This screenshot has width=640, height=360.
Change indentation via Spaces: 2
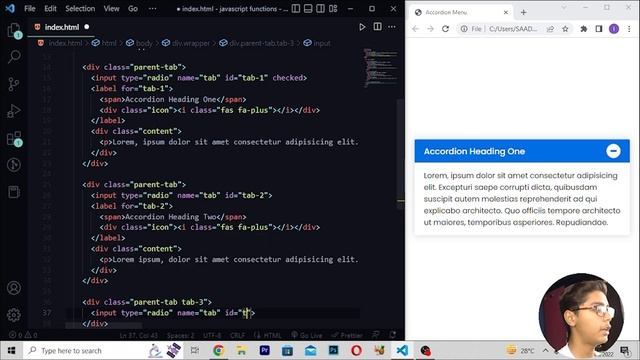180,335
